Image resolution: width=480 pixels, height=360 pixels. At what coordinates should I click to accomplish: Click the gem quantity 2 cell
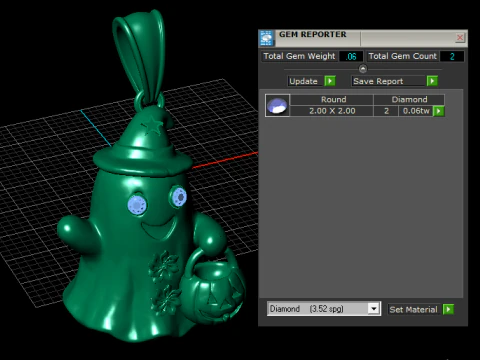(x=386, y=111)
